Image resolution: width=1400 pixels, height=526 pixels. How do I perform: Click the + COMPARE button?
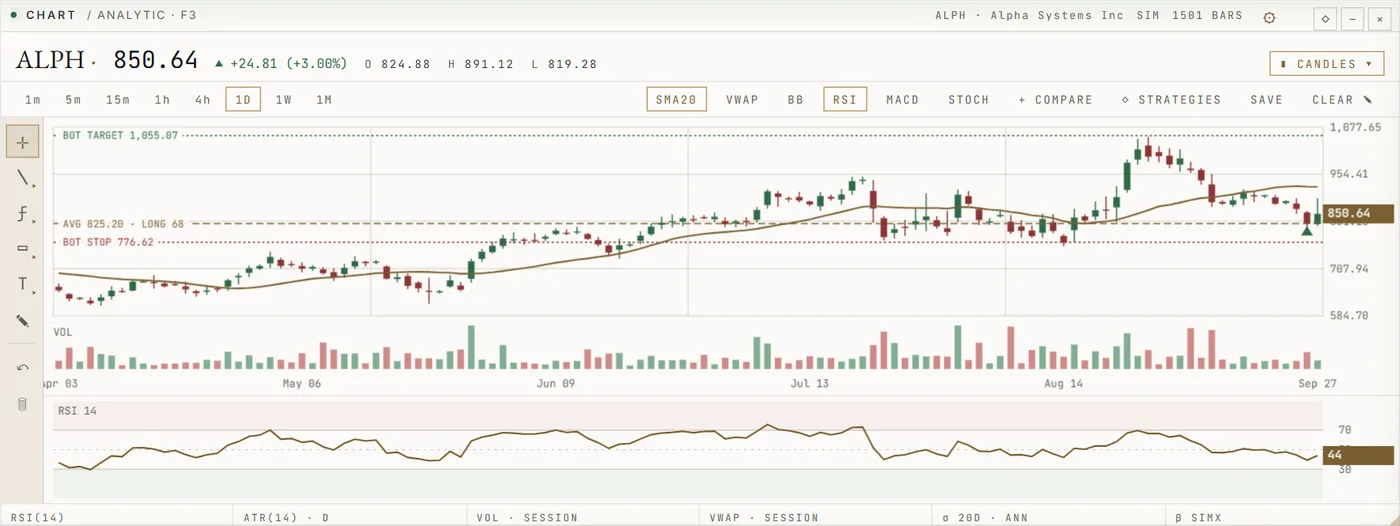(x=1055, y=100)
